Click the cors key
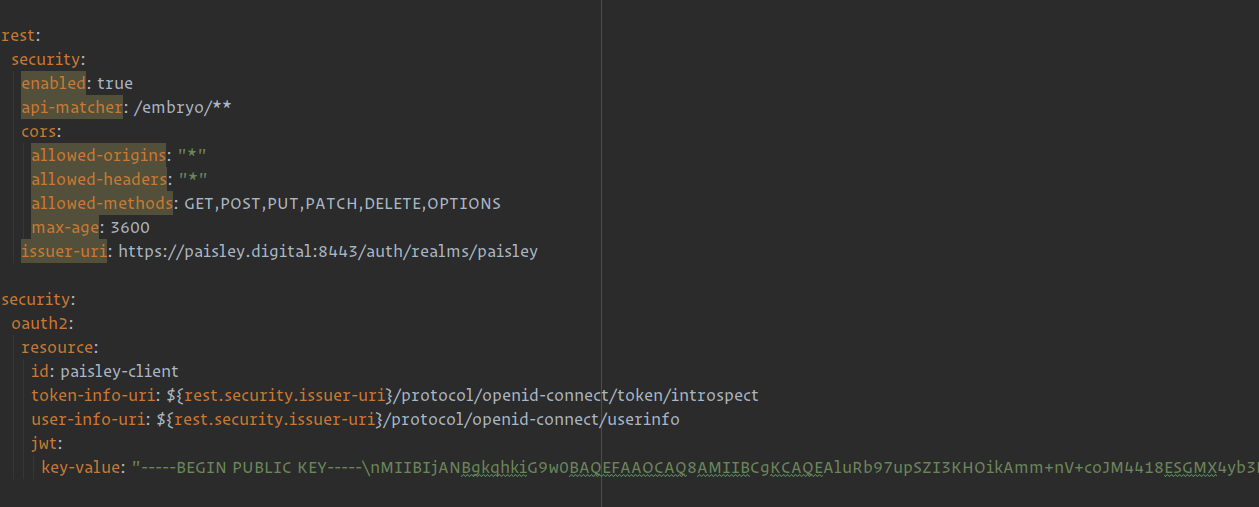Viewport: 1259px width, 507px height. point(40,132)
